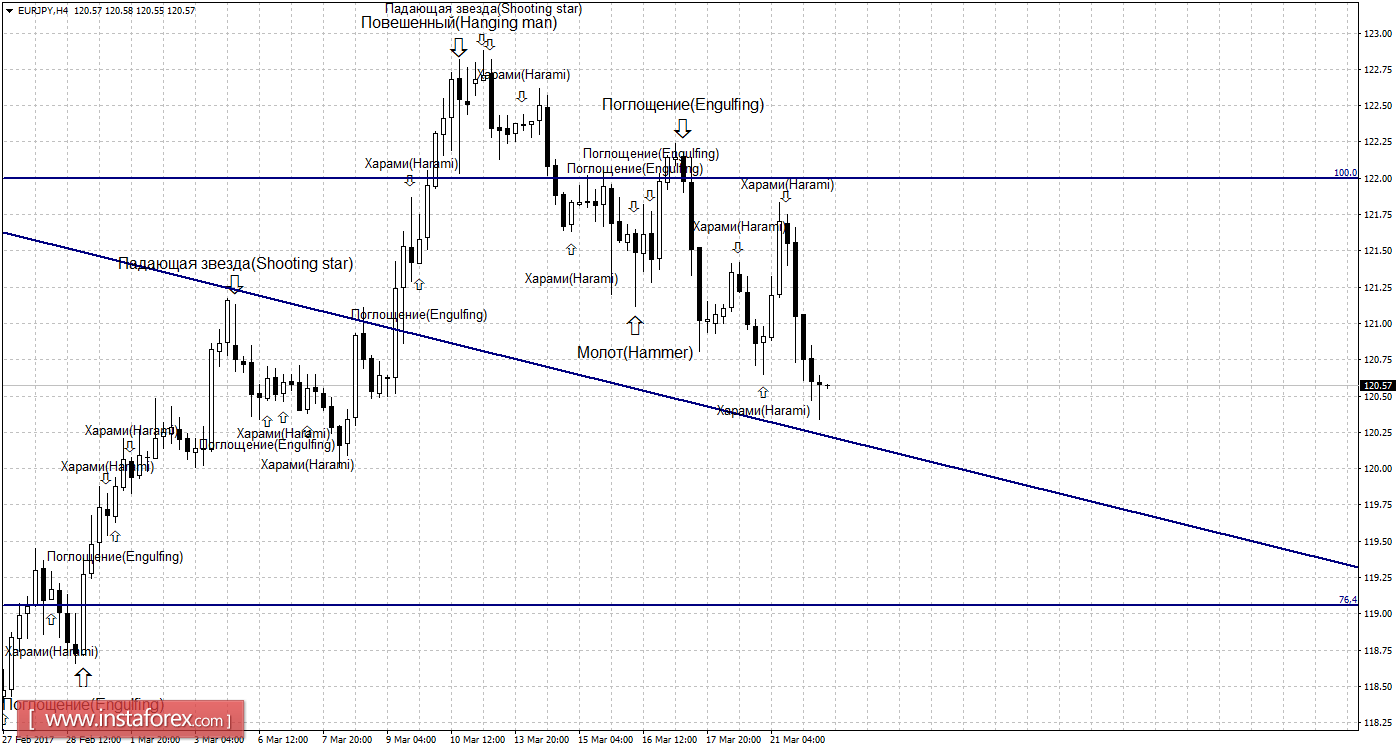
Task: Select the up arrow above Молот(Hammer) label
Action: pyautogui.click(x=634, y=325)
